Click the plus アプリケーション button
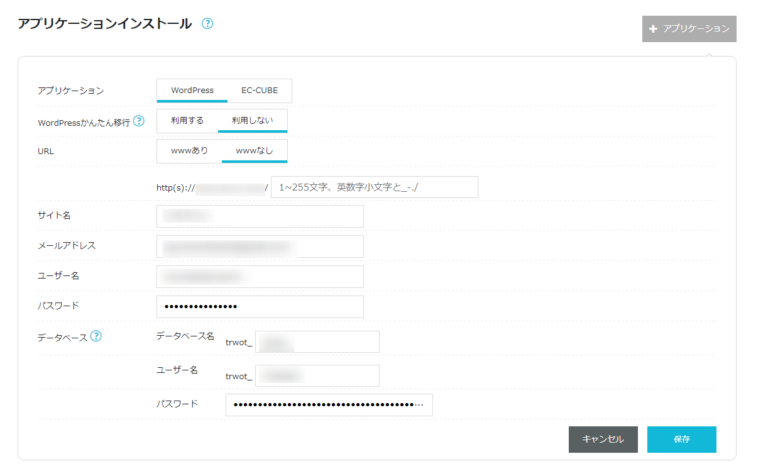This screenshot has width=768, height=471. (x=689, y=29)
